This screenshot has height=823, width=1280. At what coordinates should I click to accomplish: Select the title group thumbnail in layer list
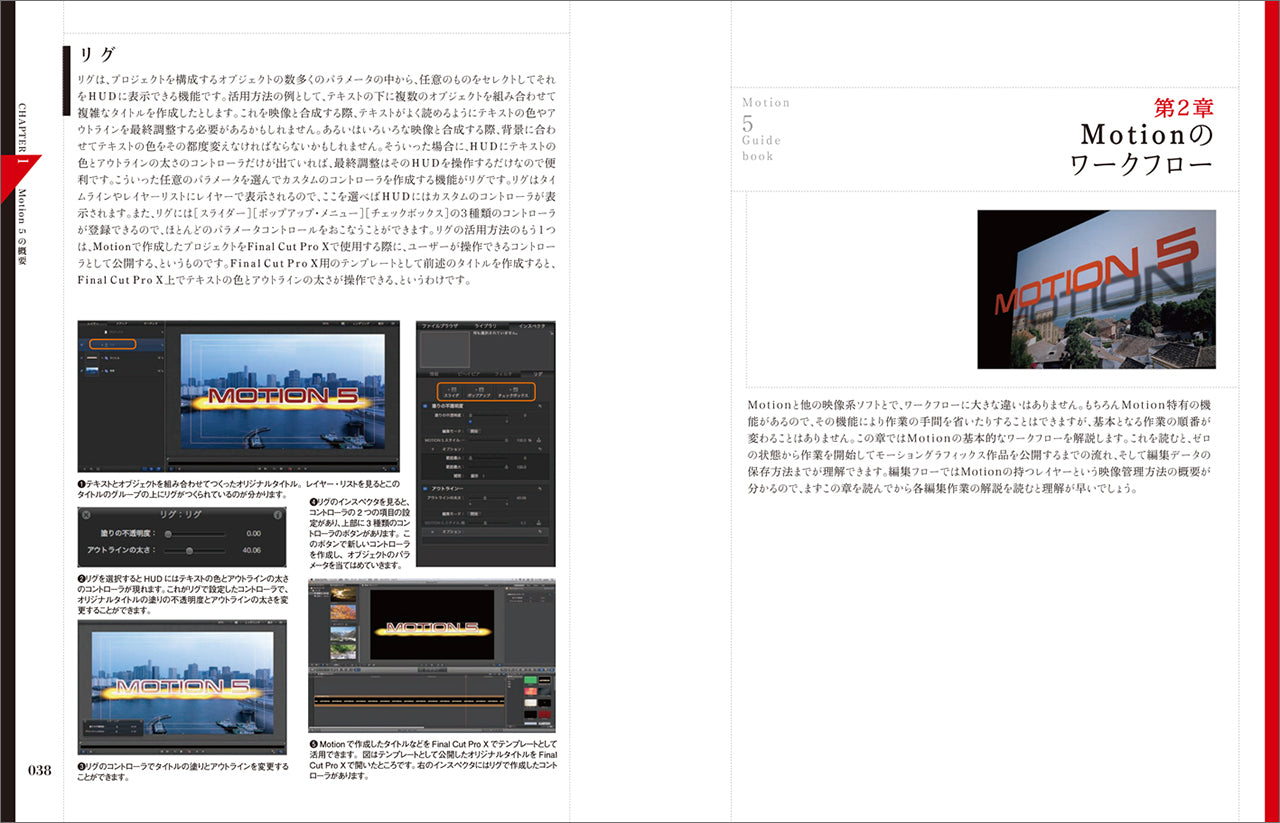coord(92,358)
